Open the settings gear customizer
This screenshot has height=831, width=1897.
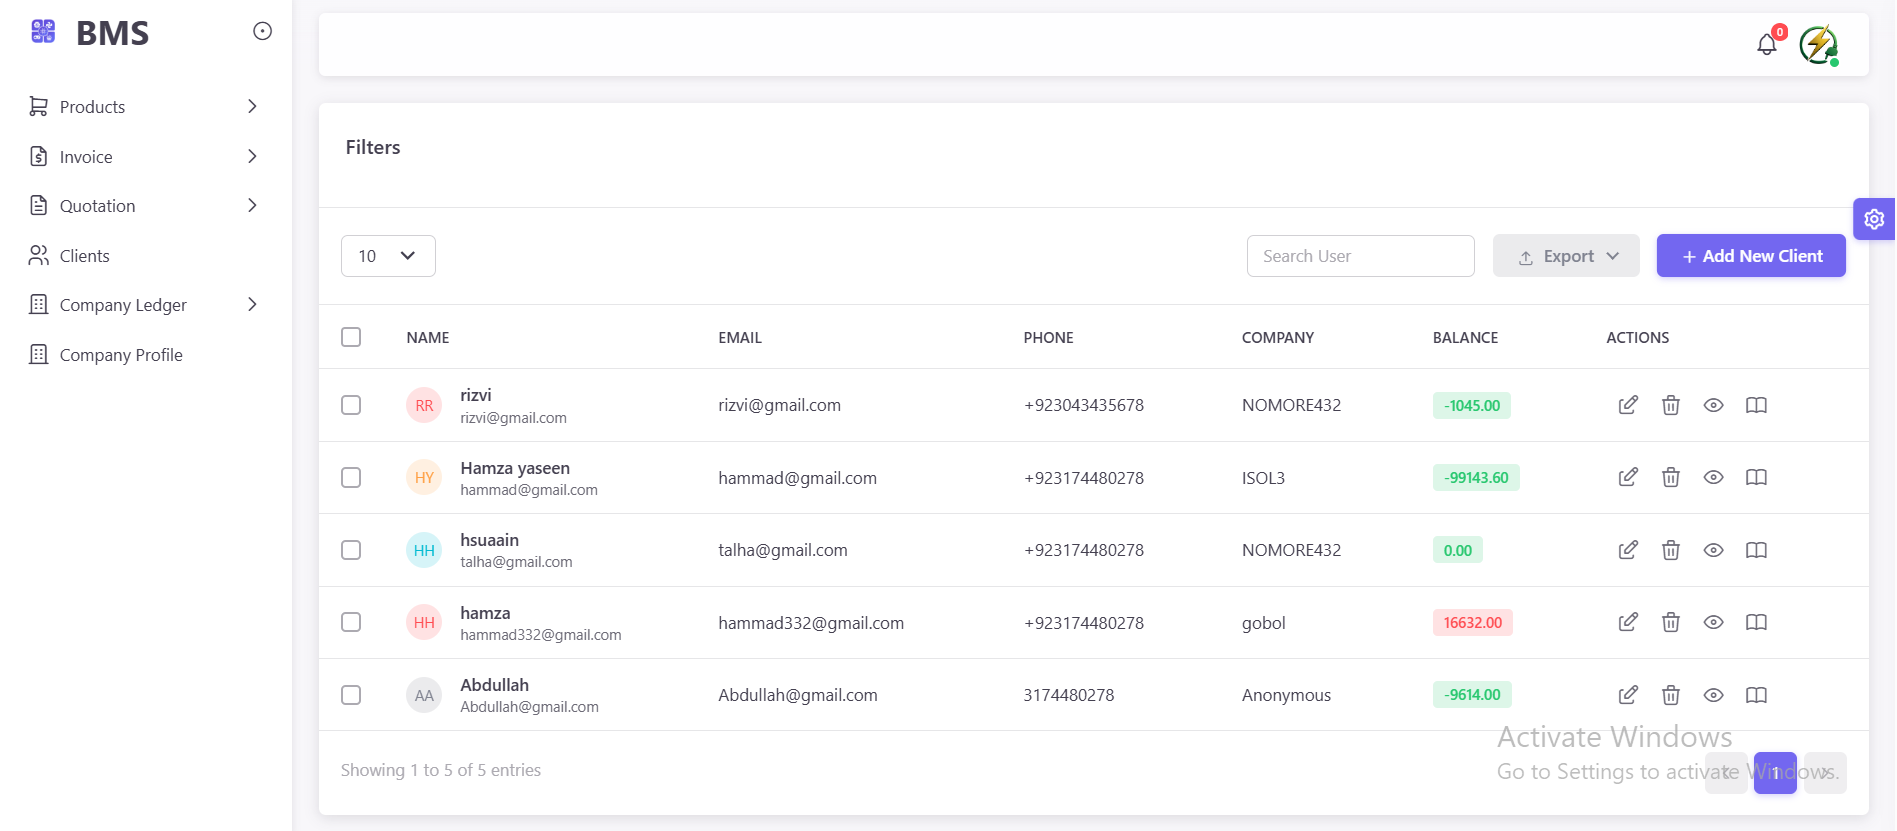1874,219
